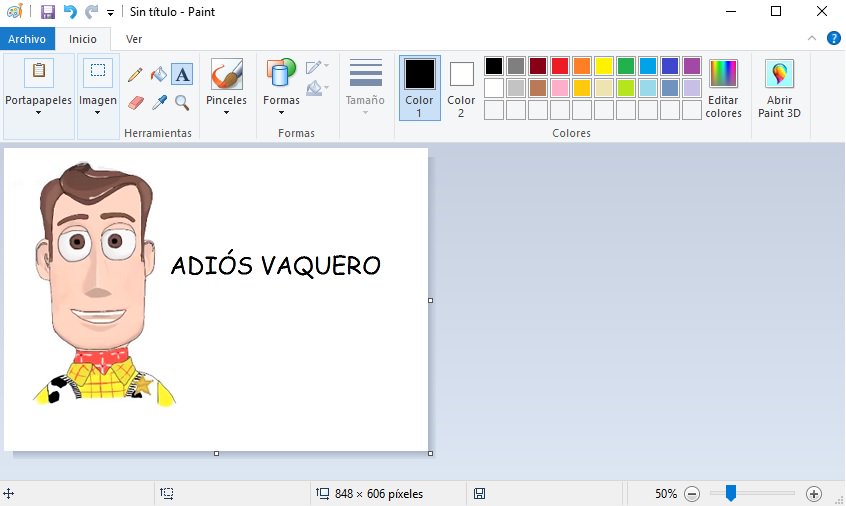Open the Paint help question mark icon
This screenshot has width=846, height=506.
pyautogui.click(x=834, y=38)
